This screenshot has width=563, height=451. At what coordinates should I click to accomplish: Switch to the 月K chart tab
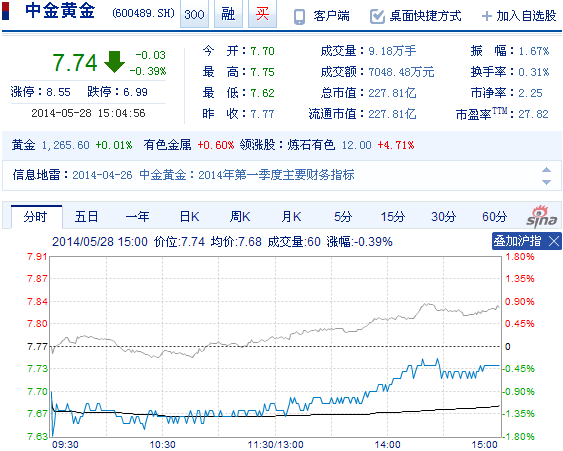coord(291,217)
